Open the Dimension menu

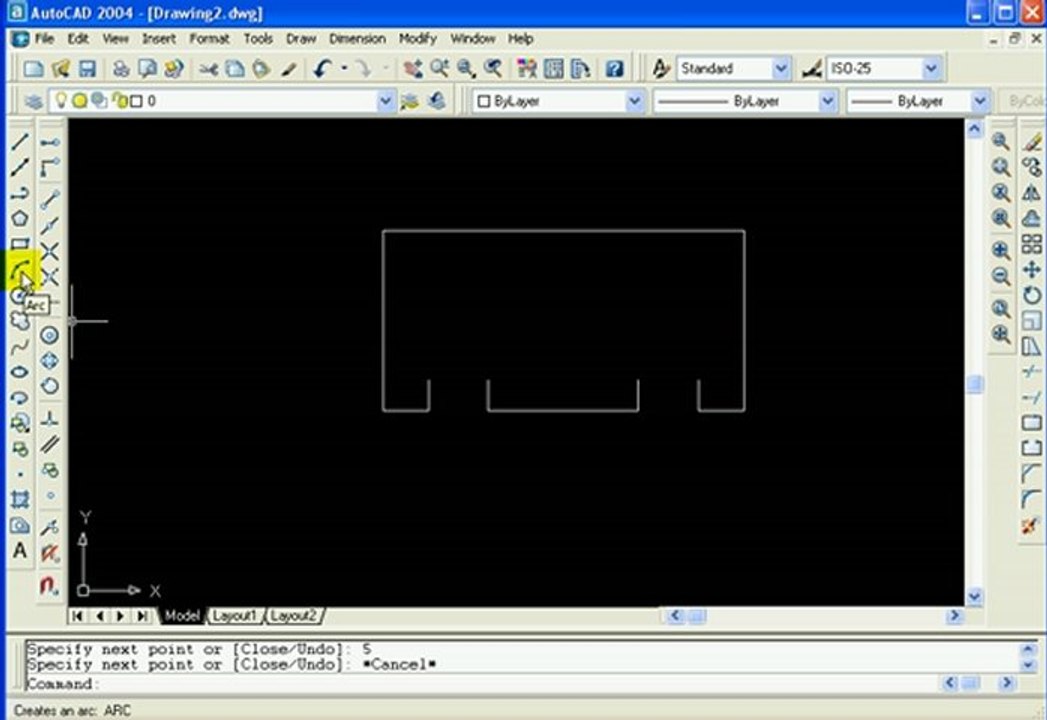(357, 39)
